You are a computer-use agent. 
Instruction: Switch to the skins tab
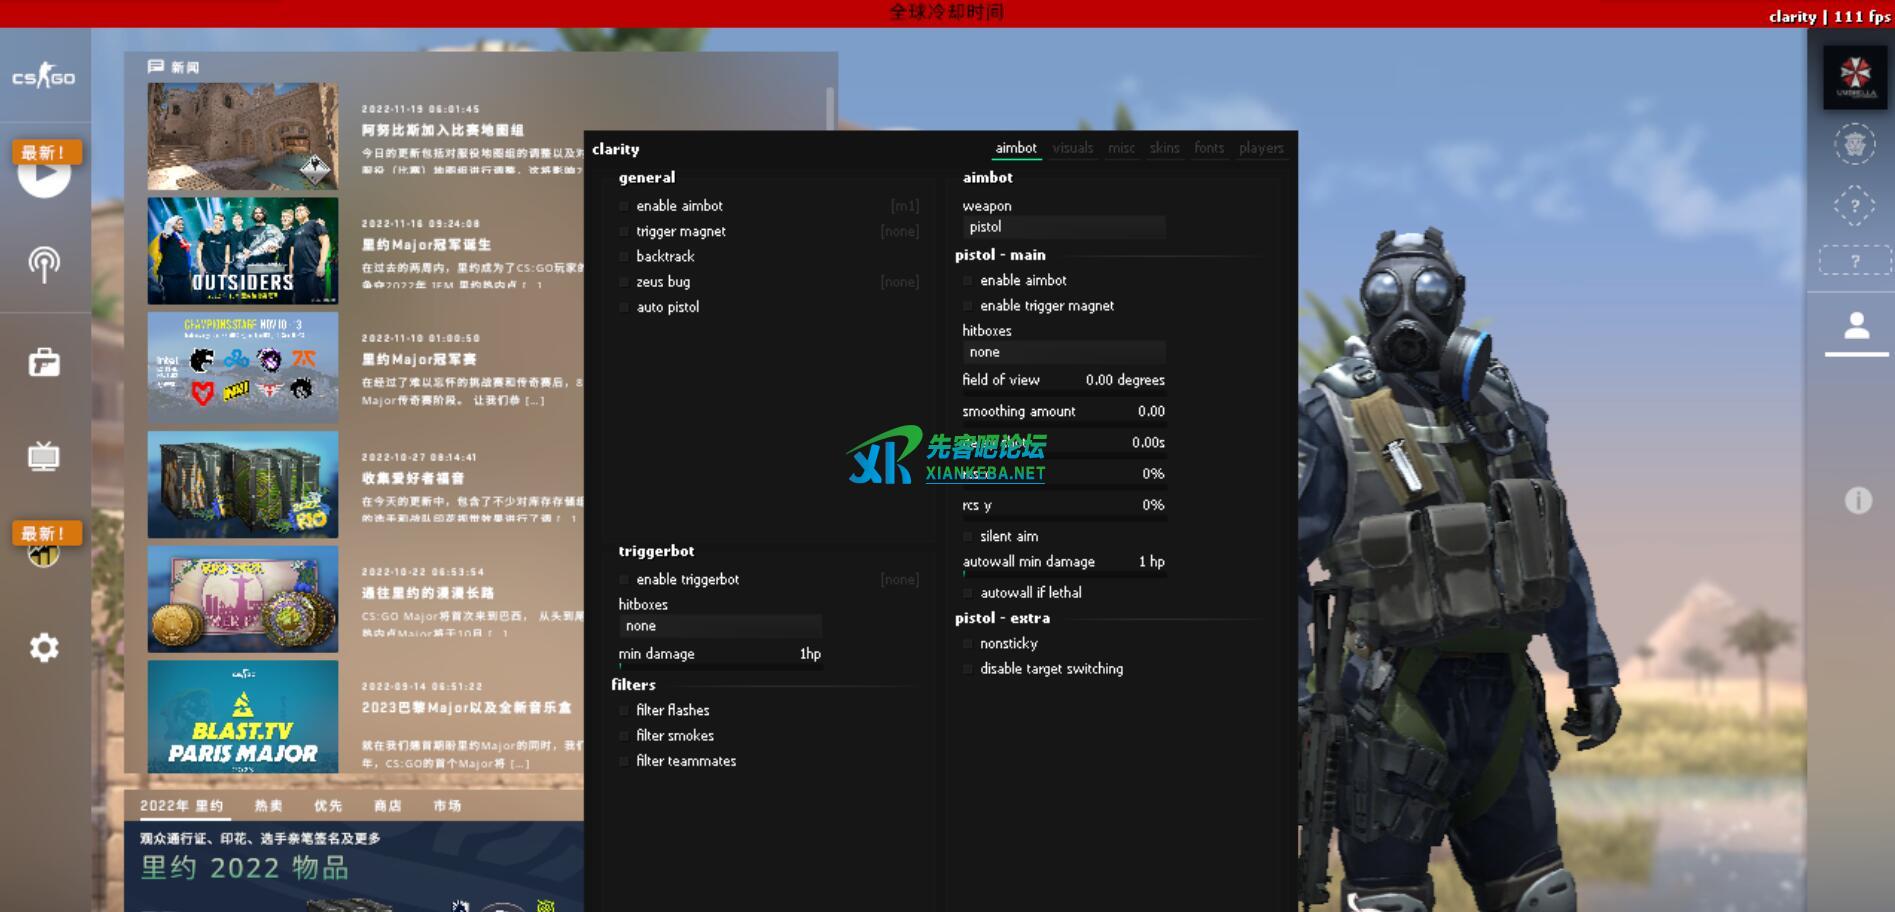1164,148
